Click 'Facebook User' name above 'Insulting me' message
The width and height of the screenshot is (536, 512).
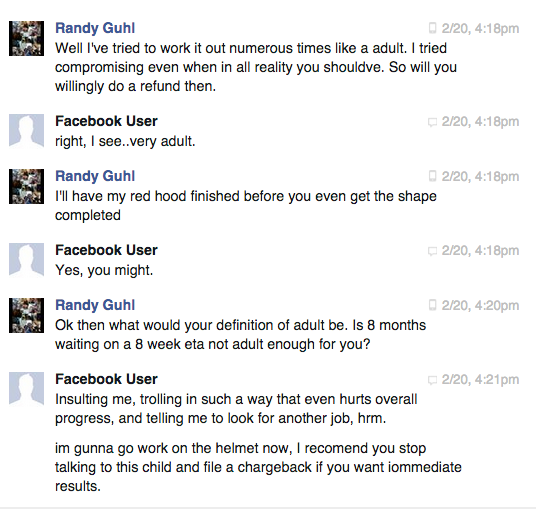pyautogui.click(x=106, y=379)
